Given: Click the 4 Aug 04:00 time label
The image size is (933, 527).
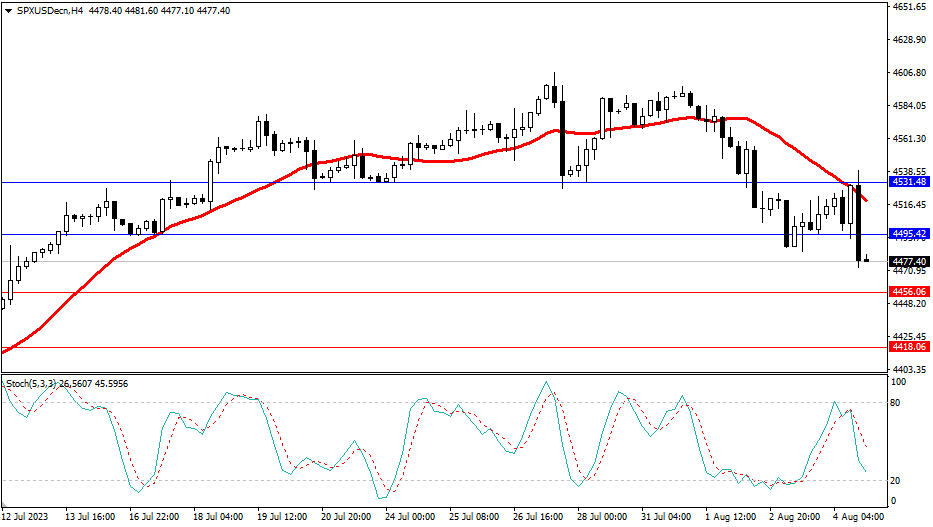Looking at the screenshot, I should 859,517.
